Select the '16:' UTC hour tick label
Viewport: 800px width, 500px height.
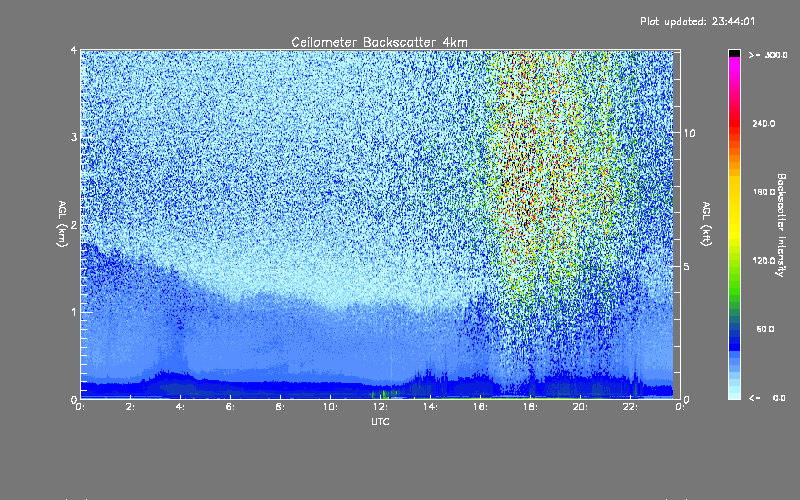tap(480, 407)
